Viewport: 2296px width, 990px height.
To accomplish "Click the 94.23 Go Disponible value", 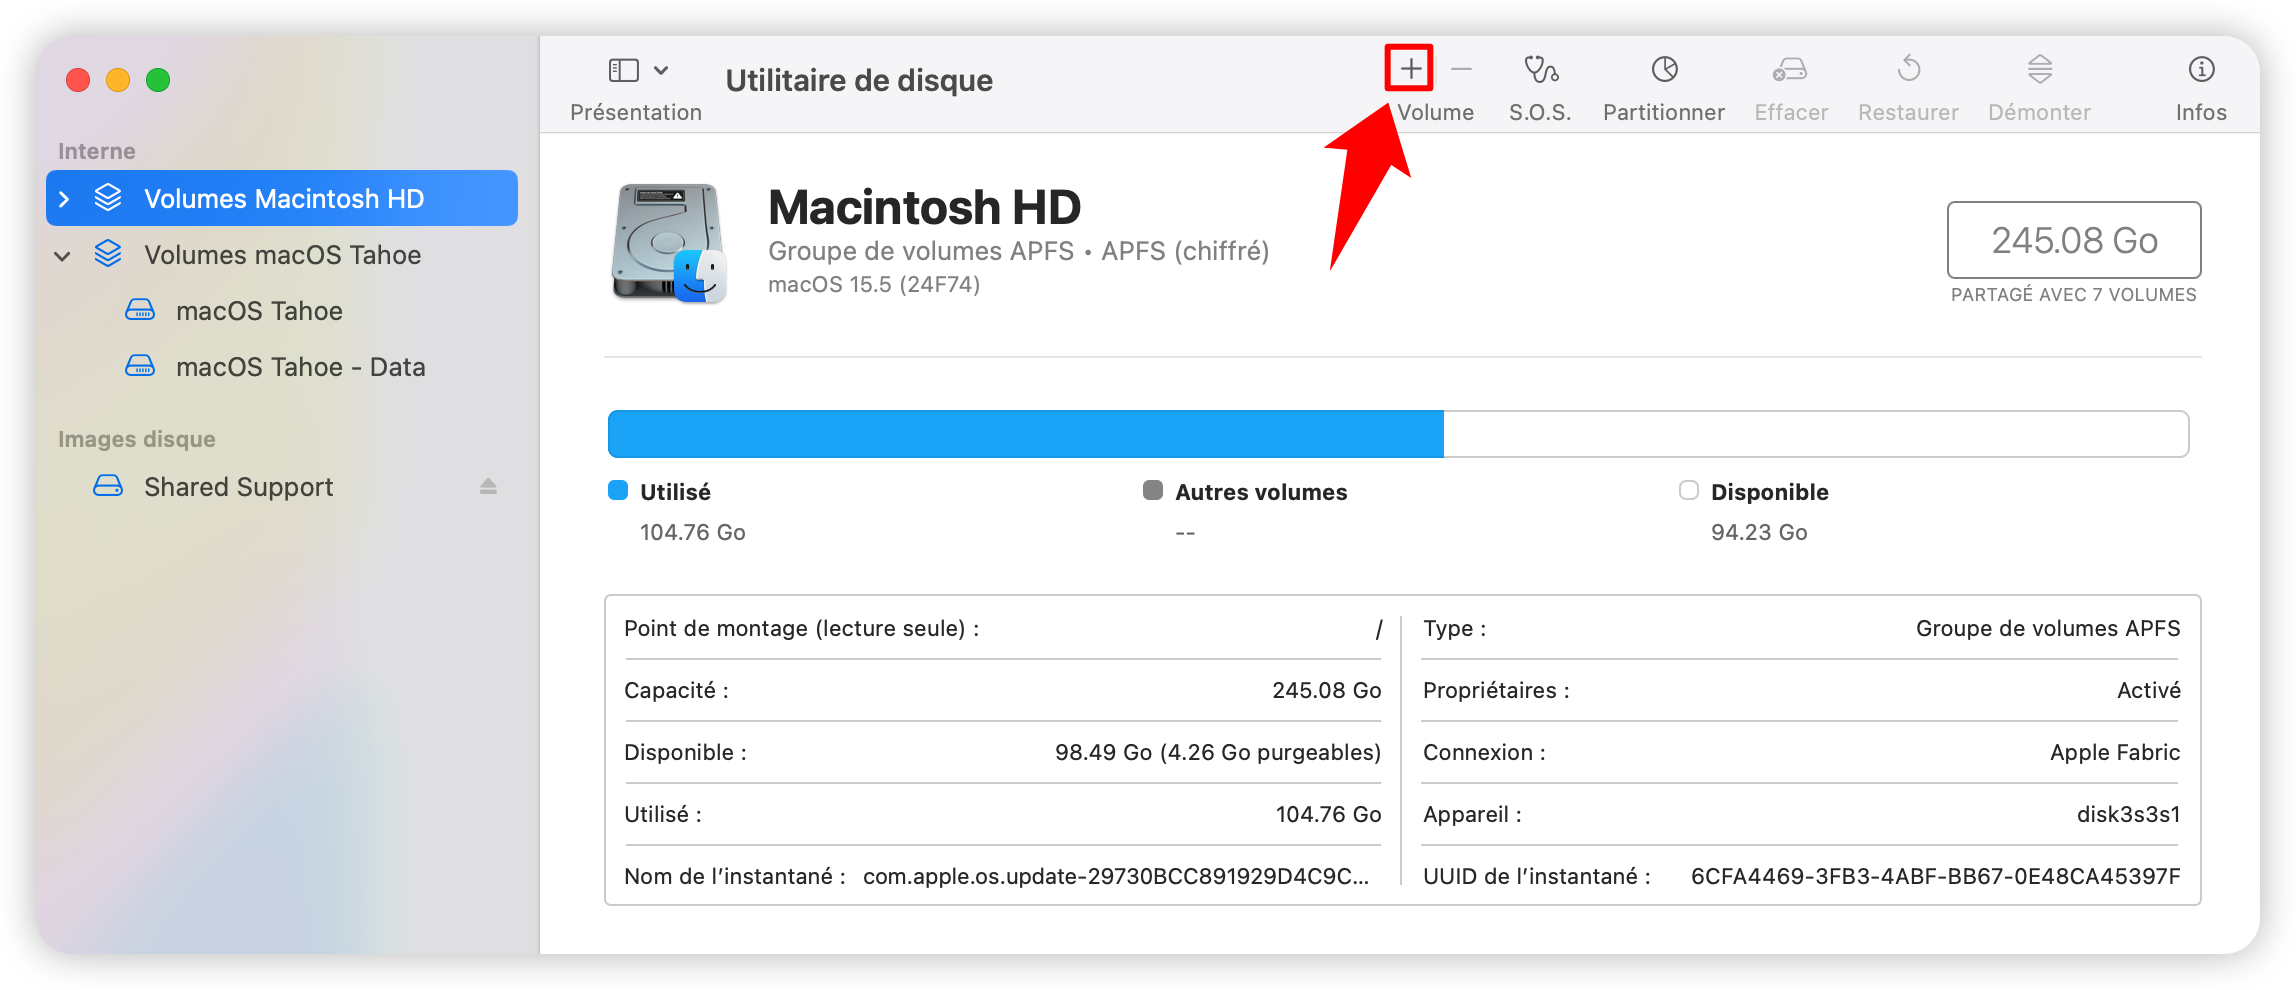I will 1759,533.
